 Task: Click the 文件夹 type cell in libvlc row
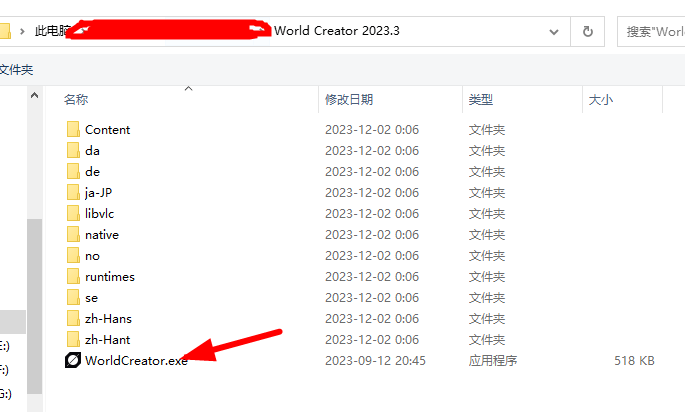pos(487,214)
